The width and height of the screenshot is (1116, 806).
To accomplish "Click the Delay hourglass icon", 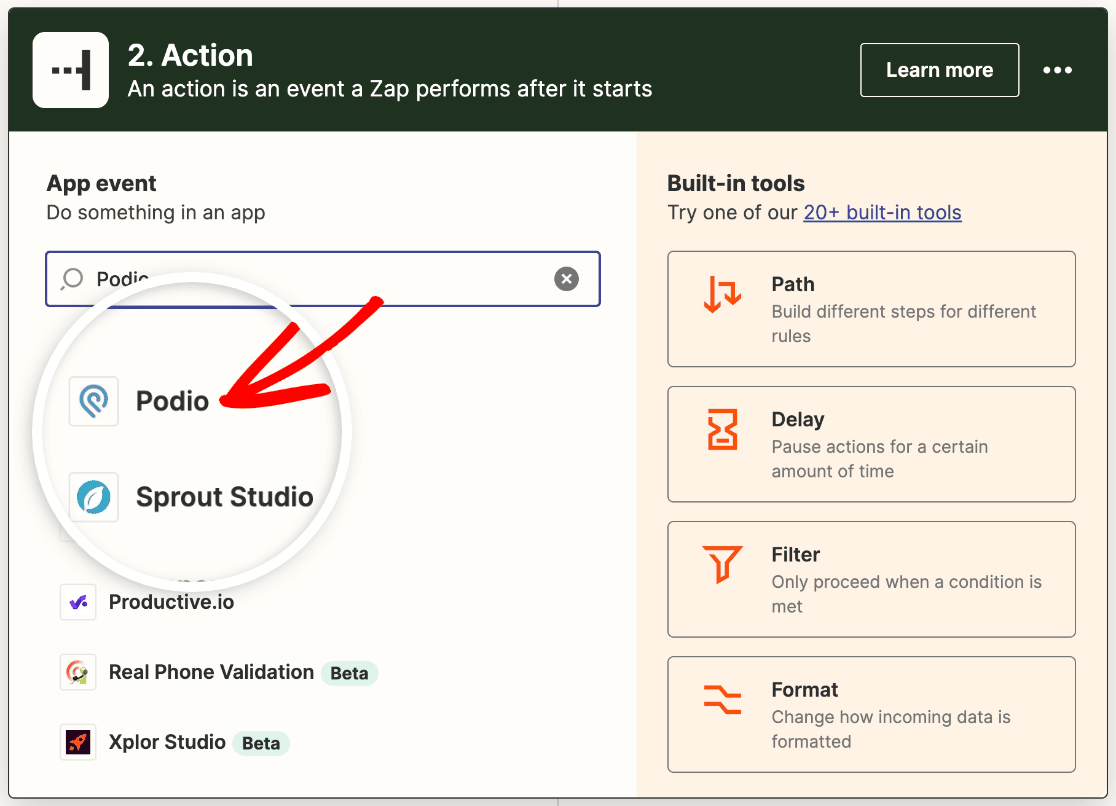I will pyautogui.click(x=722, y=429).
